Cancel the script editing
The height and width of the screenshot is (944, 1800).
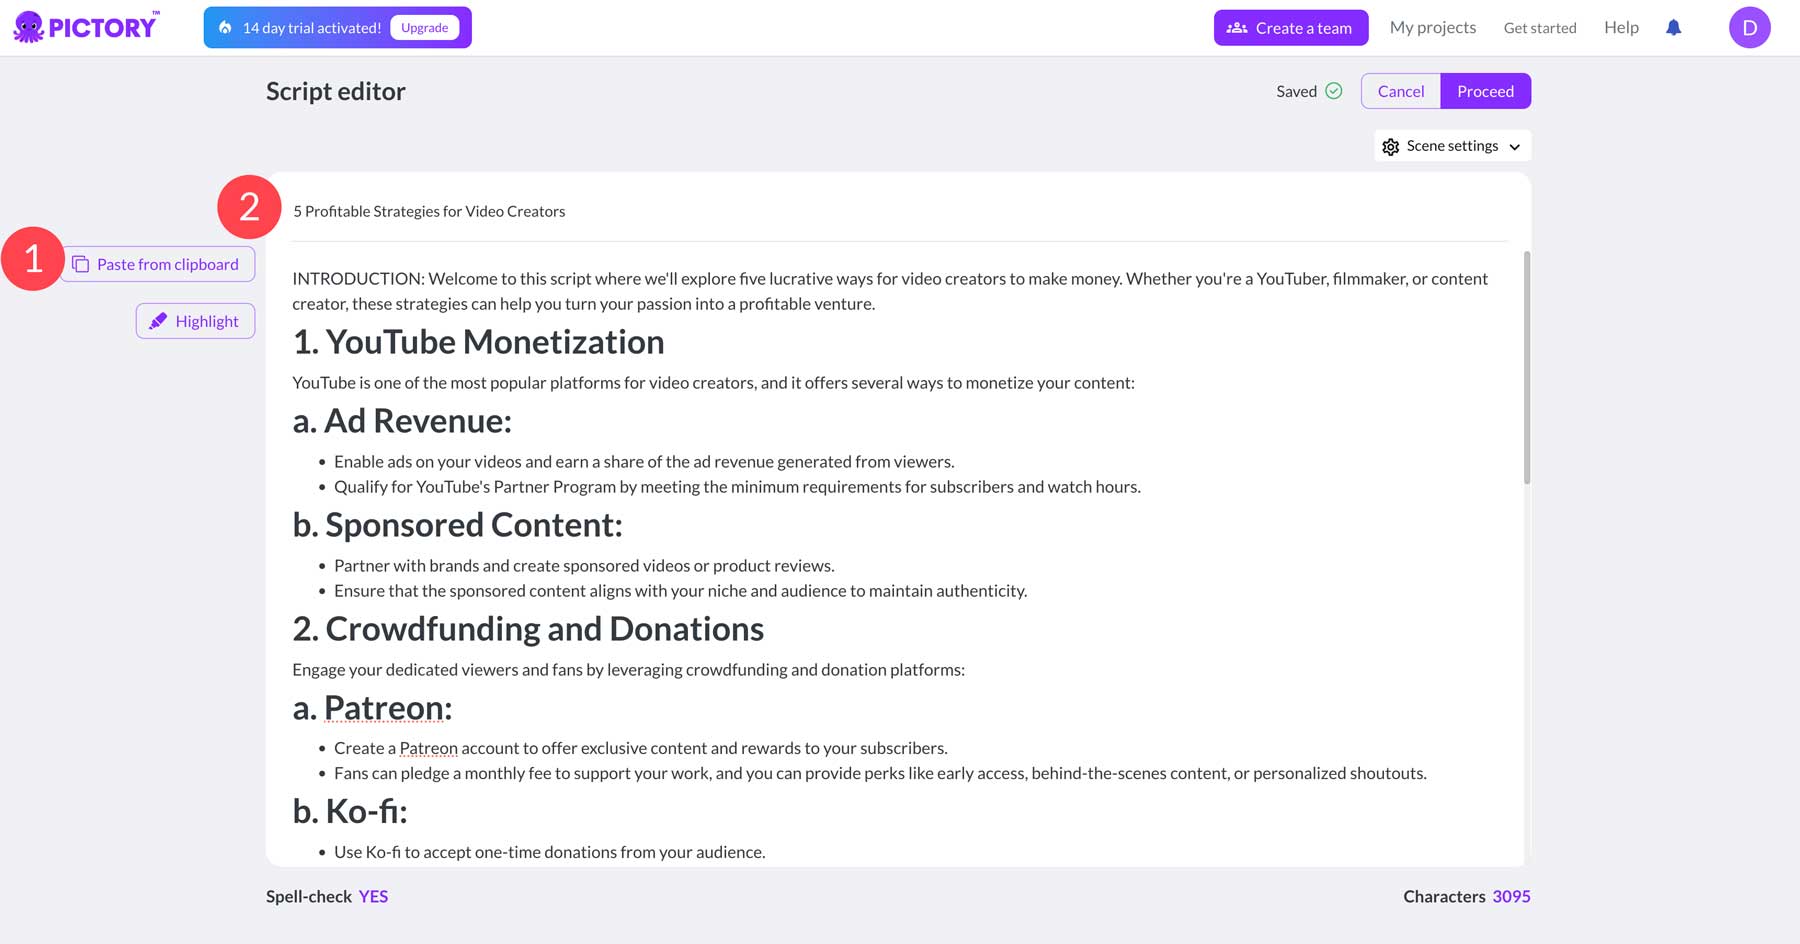(x=1400, y=91)
